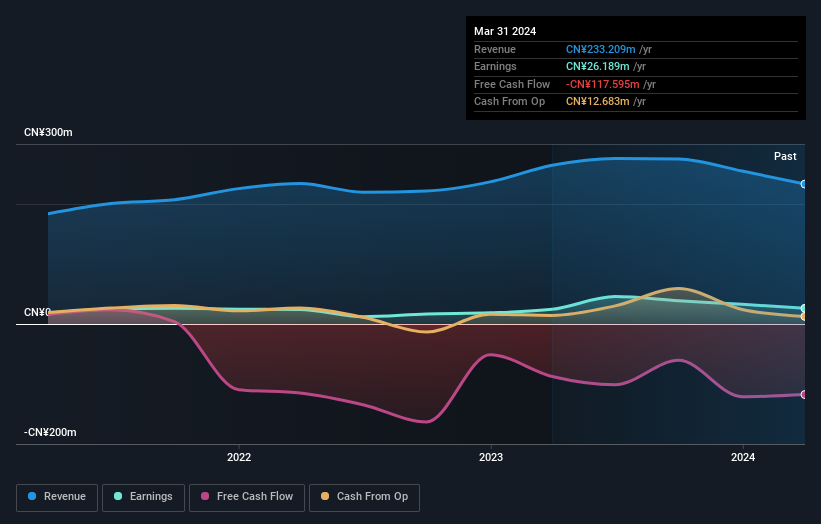This screenshot has height=524, width=821.
Task: Toggle the Revenue legend button
Action: pyautogui.click(x=57, y=497)
